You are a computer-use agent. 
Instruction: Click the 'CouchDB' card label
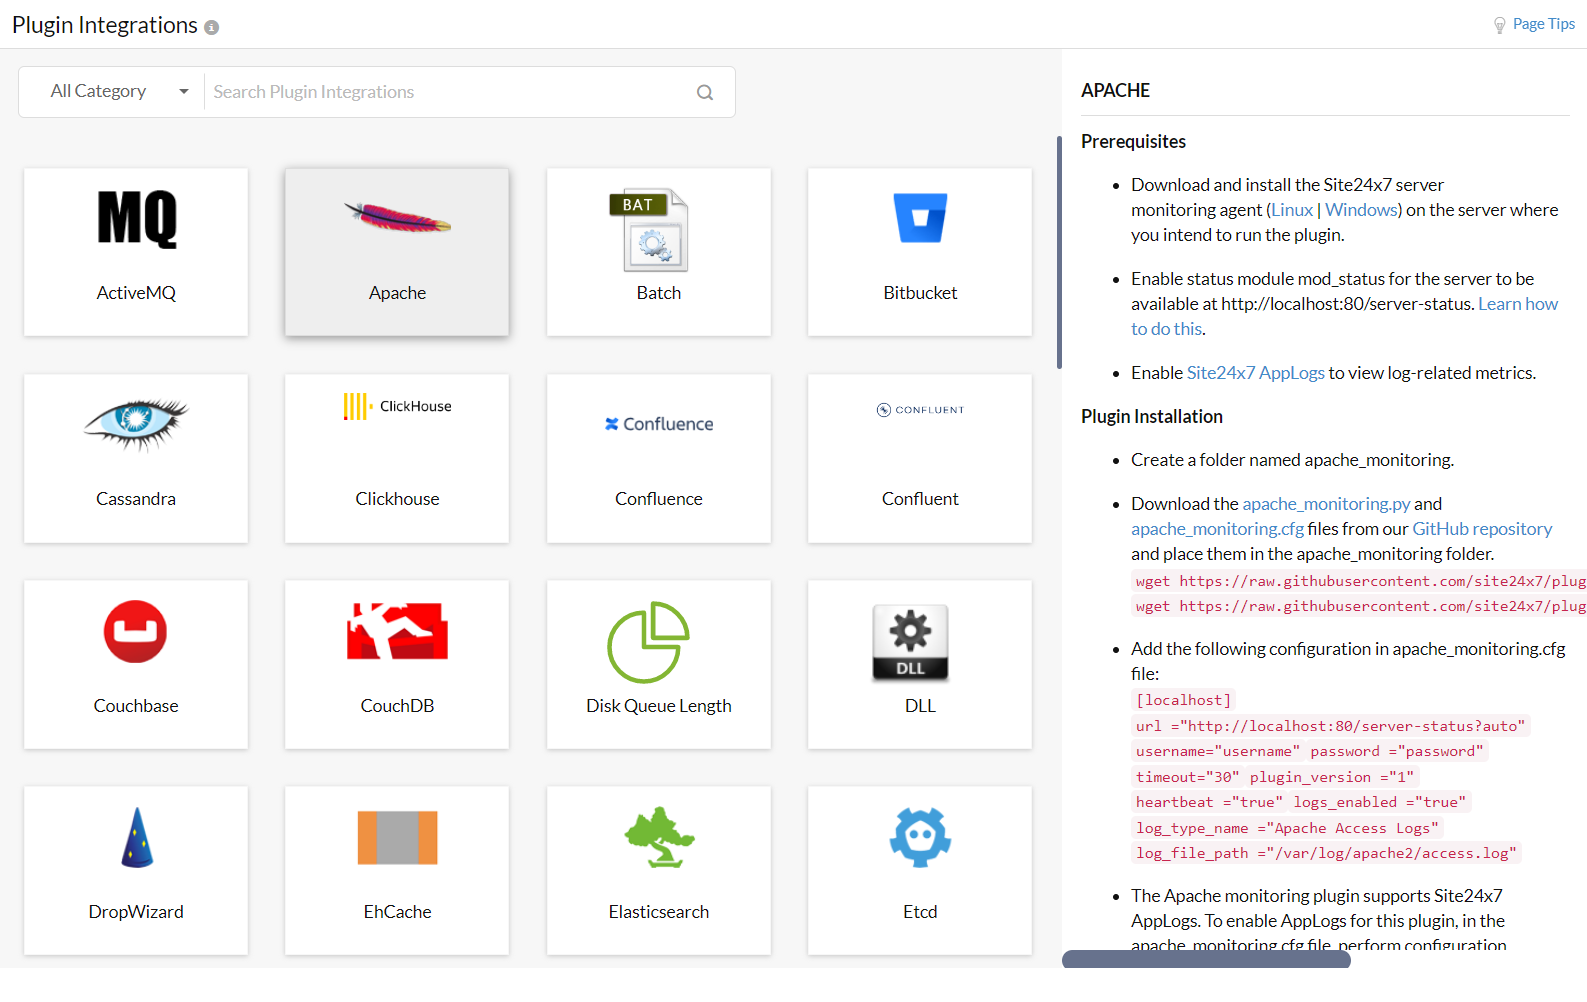397,706
